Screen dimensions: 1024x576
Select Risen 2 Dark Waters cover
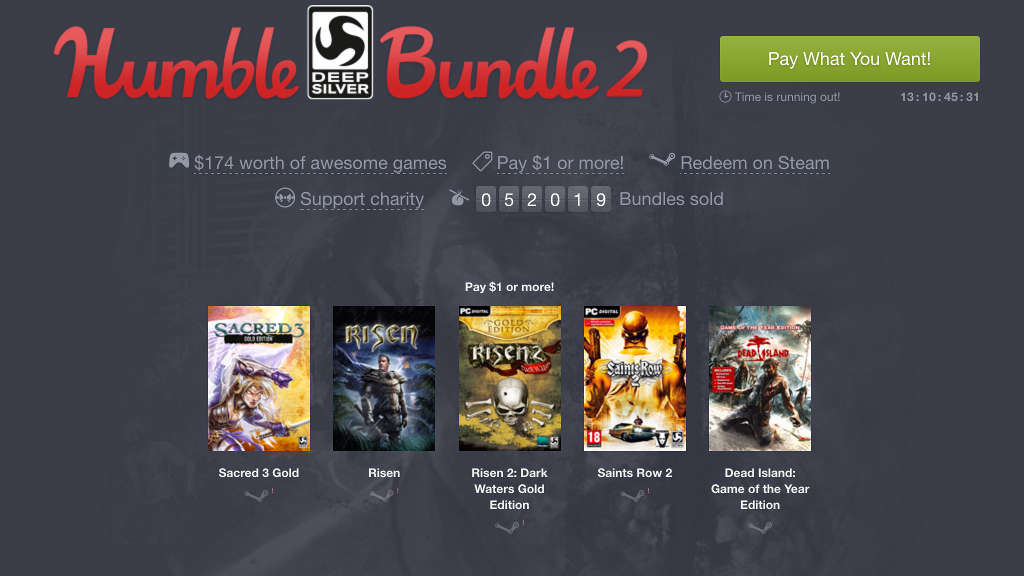pos(510,379)
